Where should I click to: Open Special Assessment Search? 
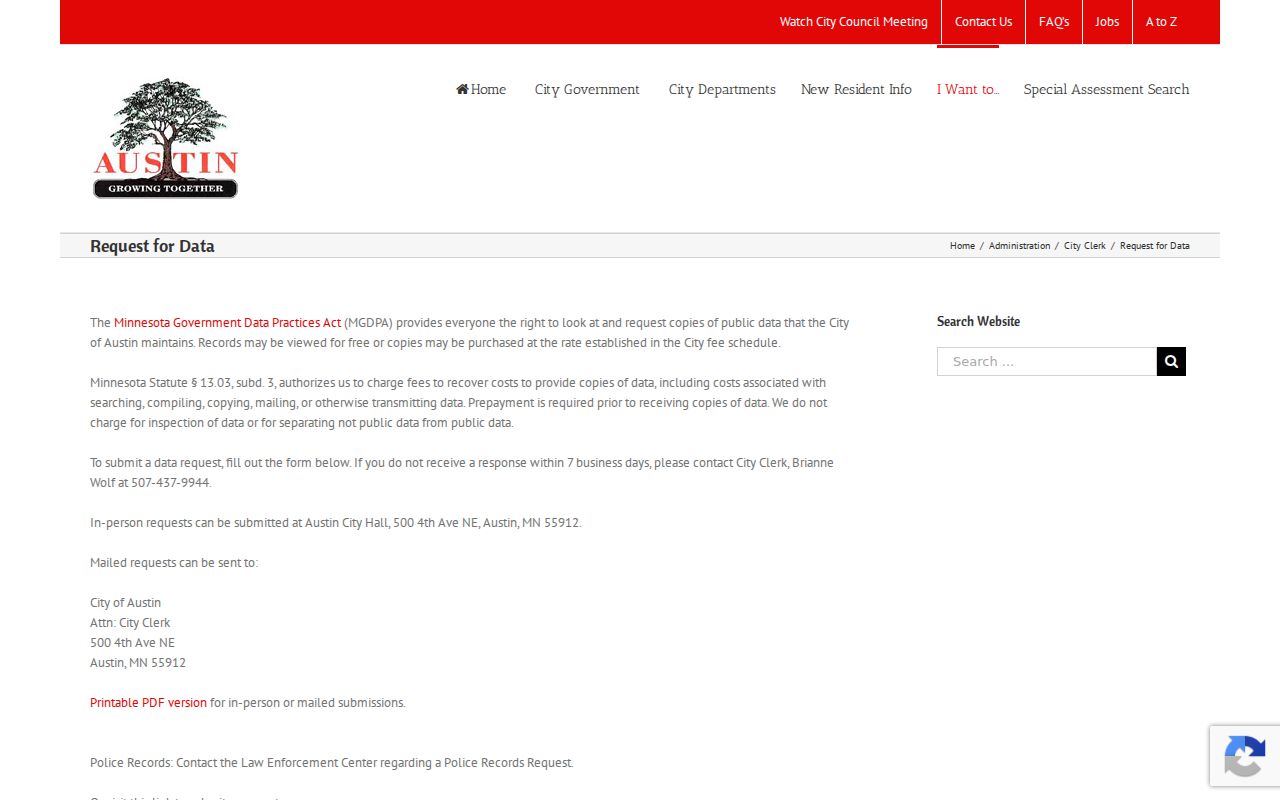[x=1106, y=89]
